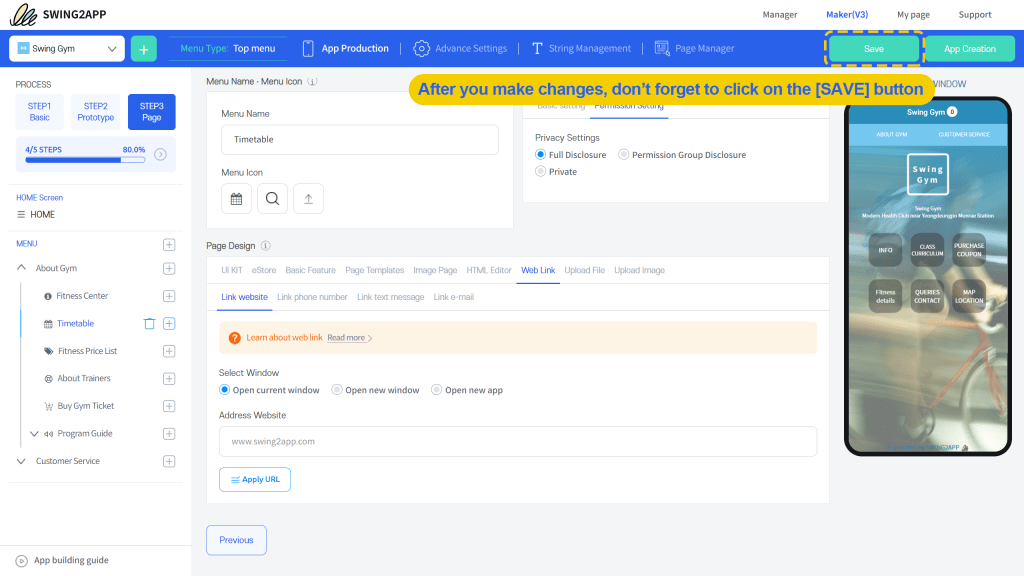
Task: Click the green plus add-app button
Action: [x=144, y=49]
